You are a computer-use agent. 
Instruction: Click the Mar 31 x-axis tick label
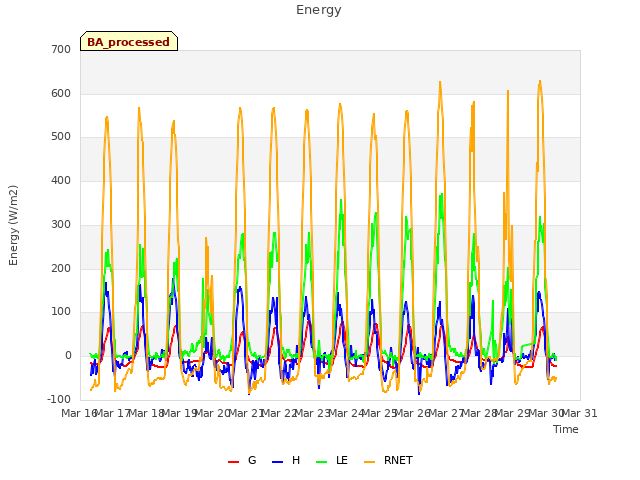[x=580, y=413]
